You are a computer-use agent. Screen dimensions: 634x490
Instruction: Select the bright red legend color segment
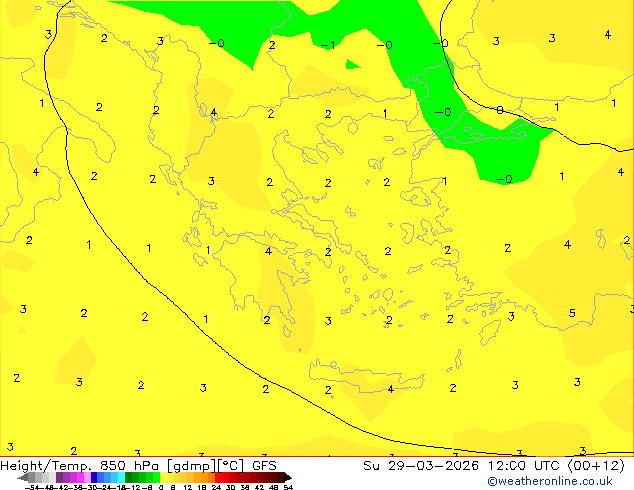click(x=218, y=477)
